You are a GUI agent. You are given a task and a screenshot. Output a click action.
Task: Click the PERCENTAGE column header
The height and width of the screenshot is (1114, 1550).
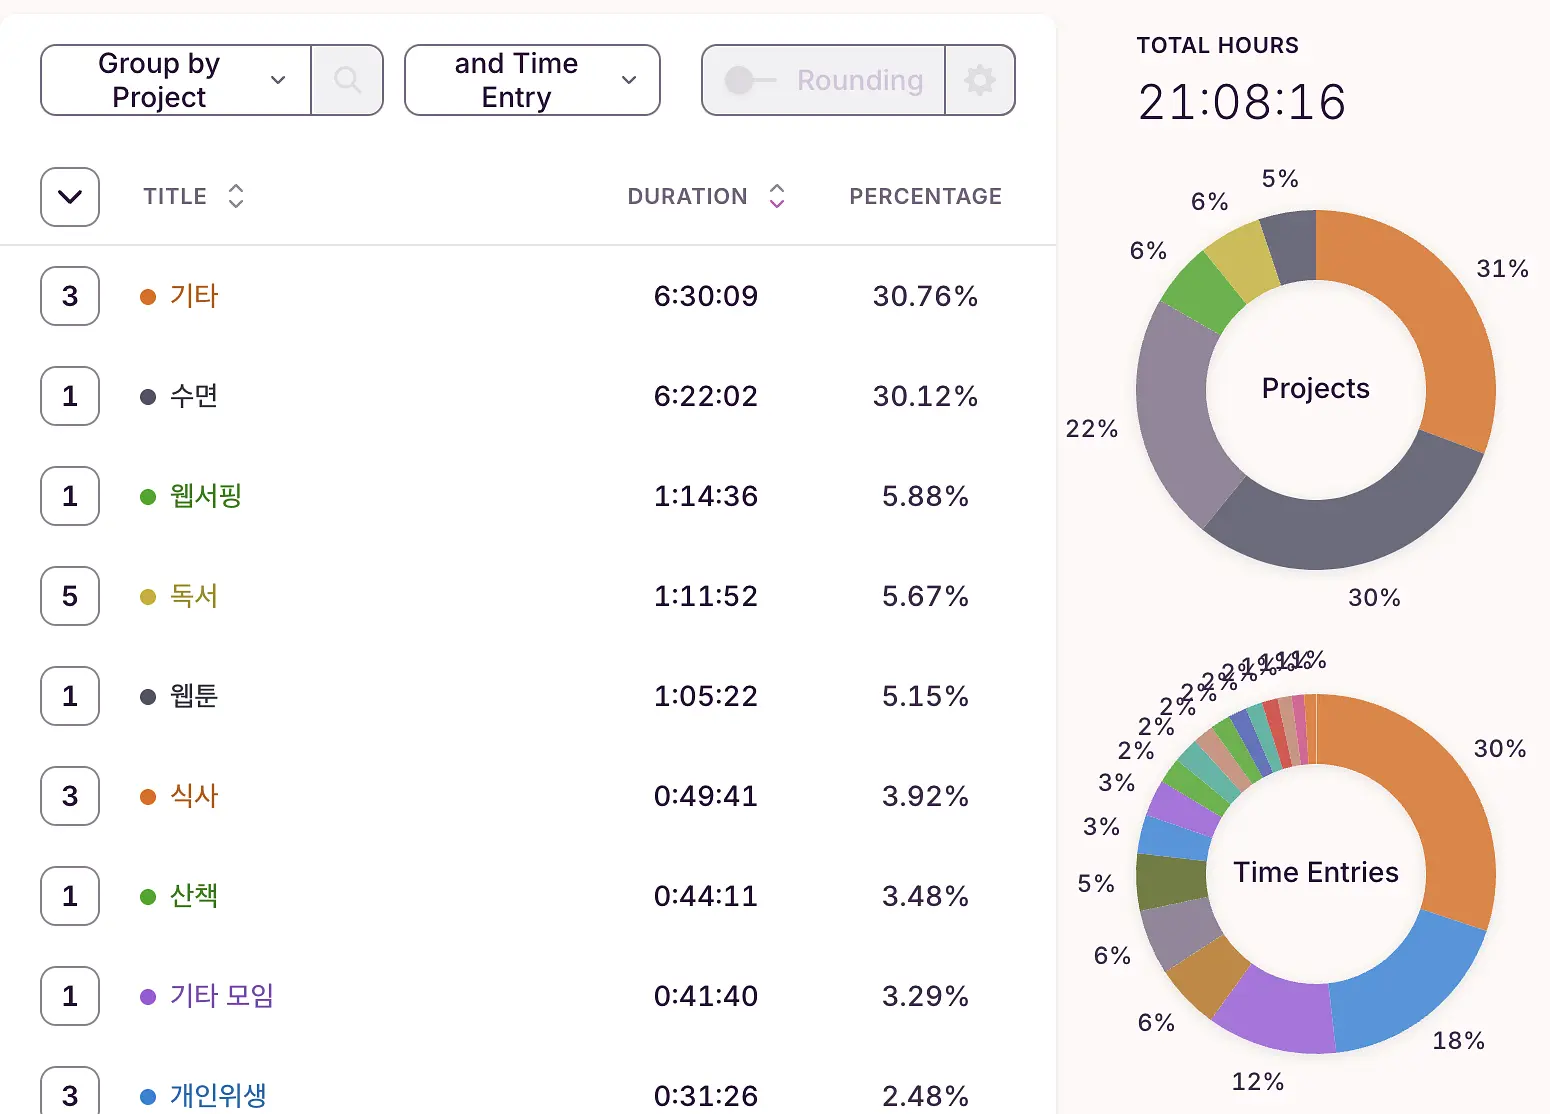925,196
